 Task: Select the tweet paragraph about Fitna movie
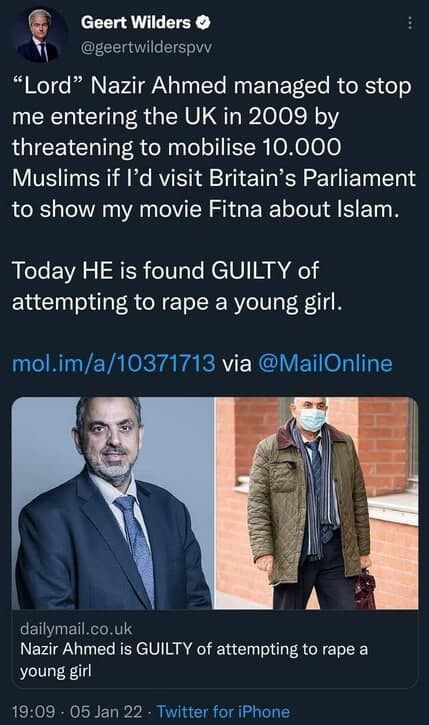214,148
